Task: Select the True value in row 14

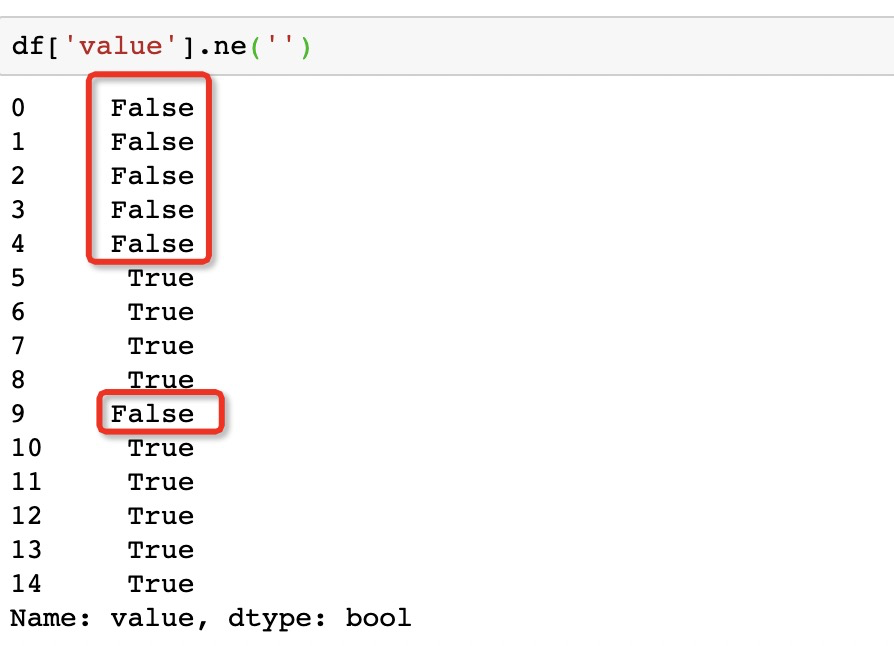Action: [x=161, y=584]
